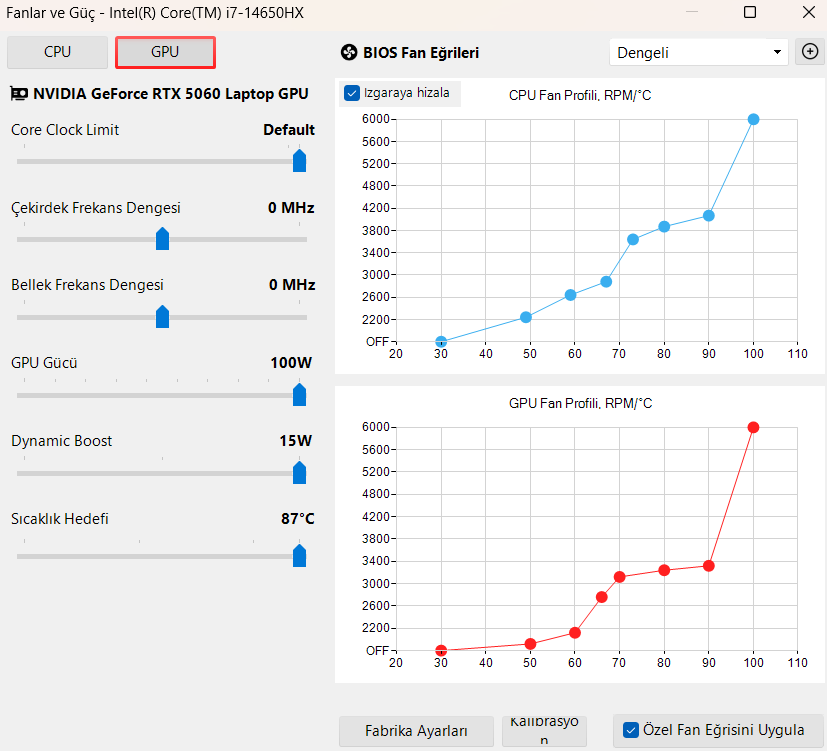Image resolution: width=827 pixels, height=751 pixels.
Task: Click the add fan profile plus icon
Action: [810, 52]
